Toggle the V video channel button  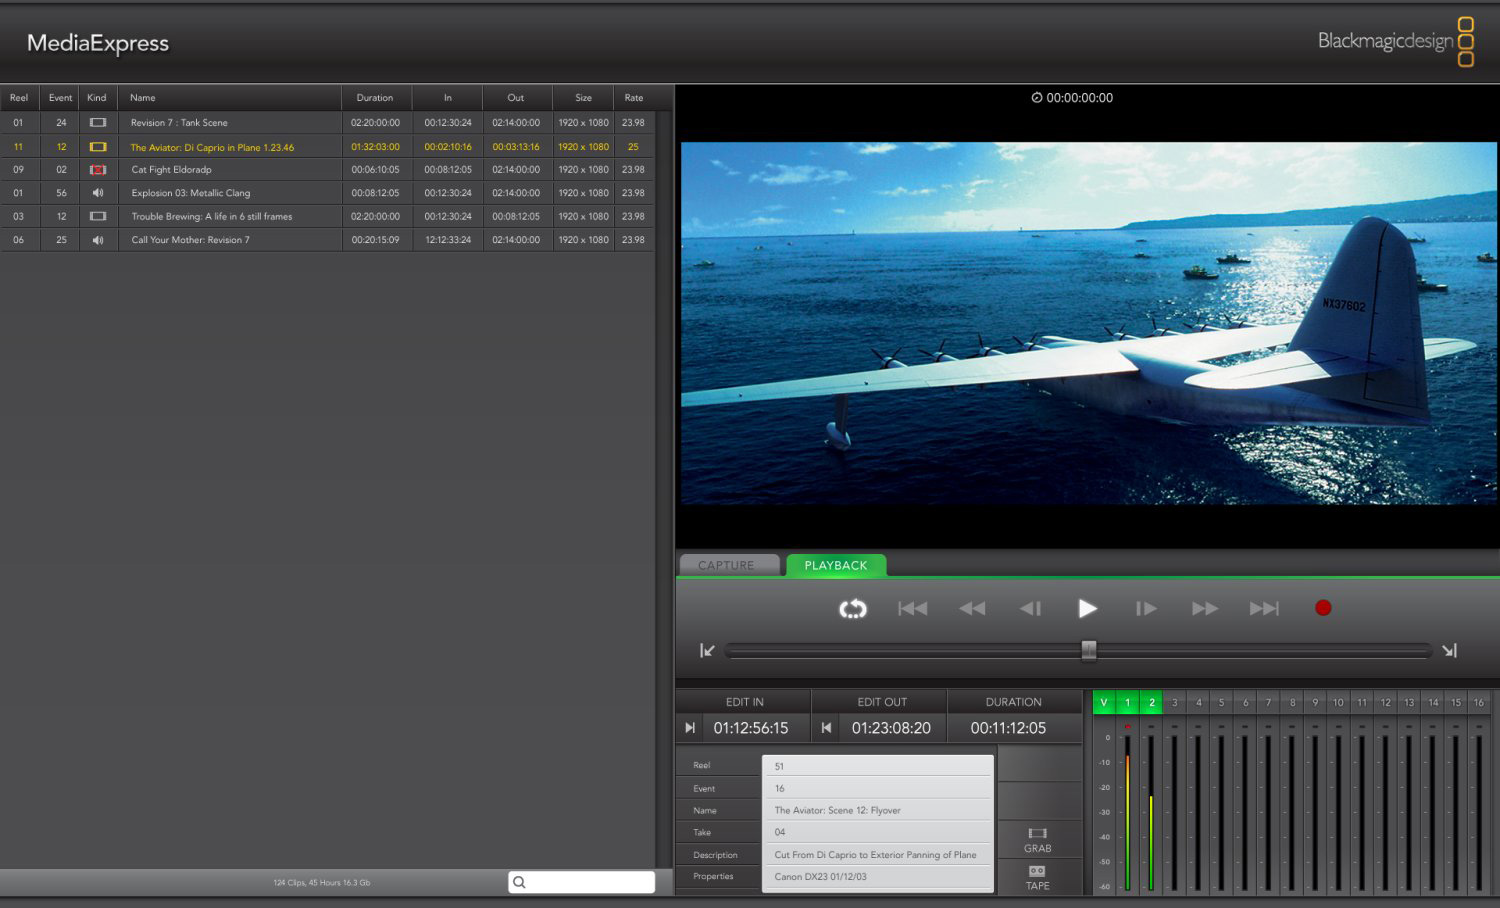(1104, 702)
